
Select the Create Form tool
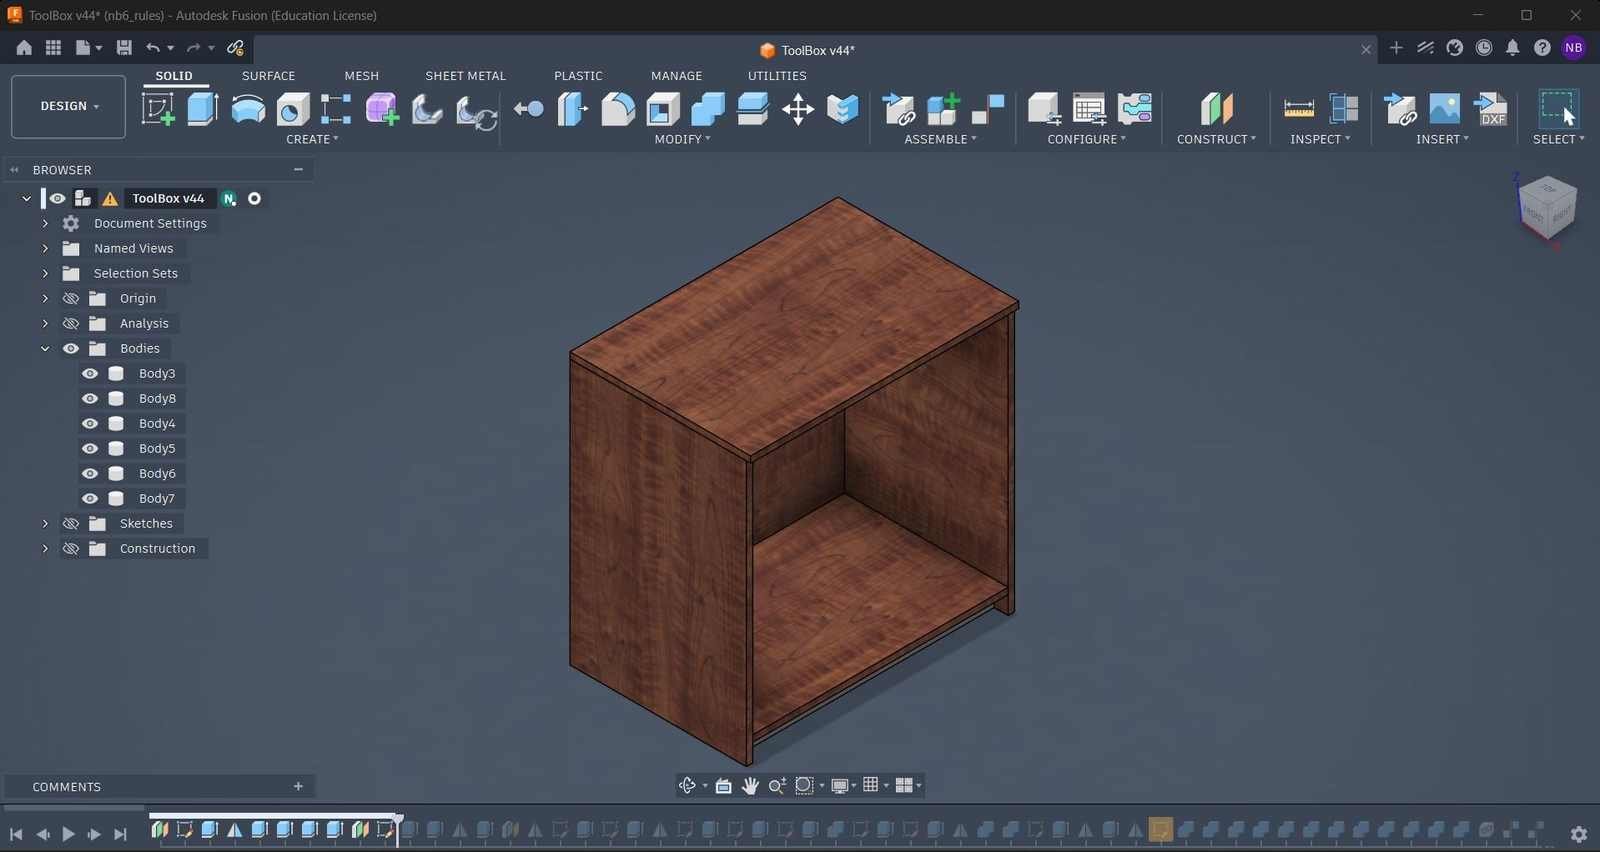[381, 109]
